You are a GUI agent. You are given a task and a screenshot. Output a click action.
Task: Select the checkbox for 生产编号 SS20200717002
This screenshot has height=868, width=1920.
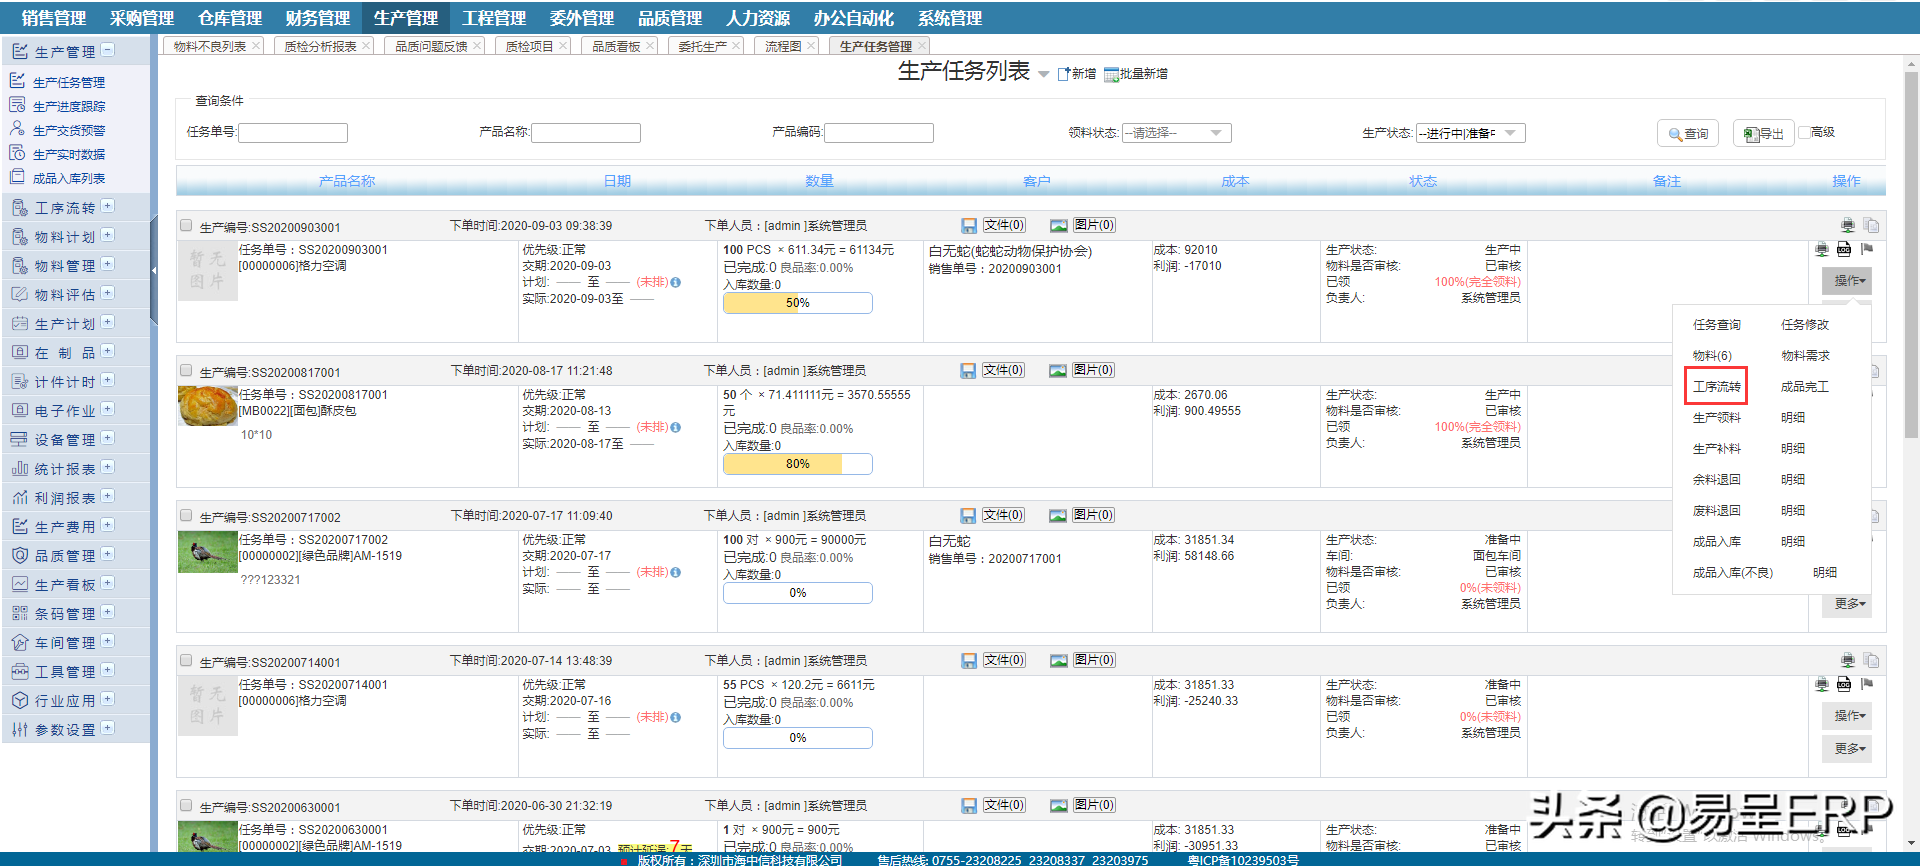coord(186,516)
